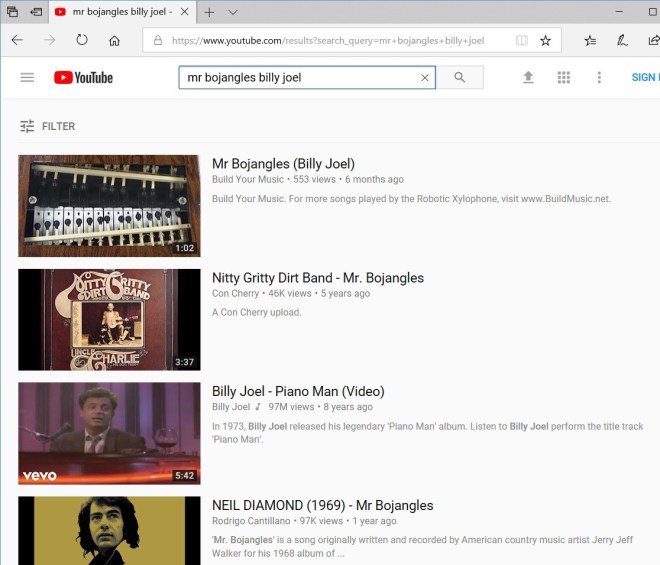660x565 pixels.
Task: Click the 'A Con Cherry upload.' description
Action: [x=256, y=312]
